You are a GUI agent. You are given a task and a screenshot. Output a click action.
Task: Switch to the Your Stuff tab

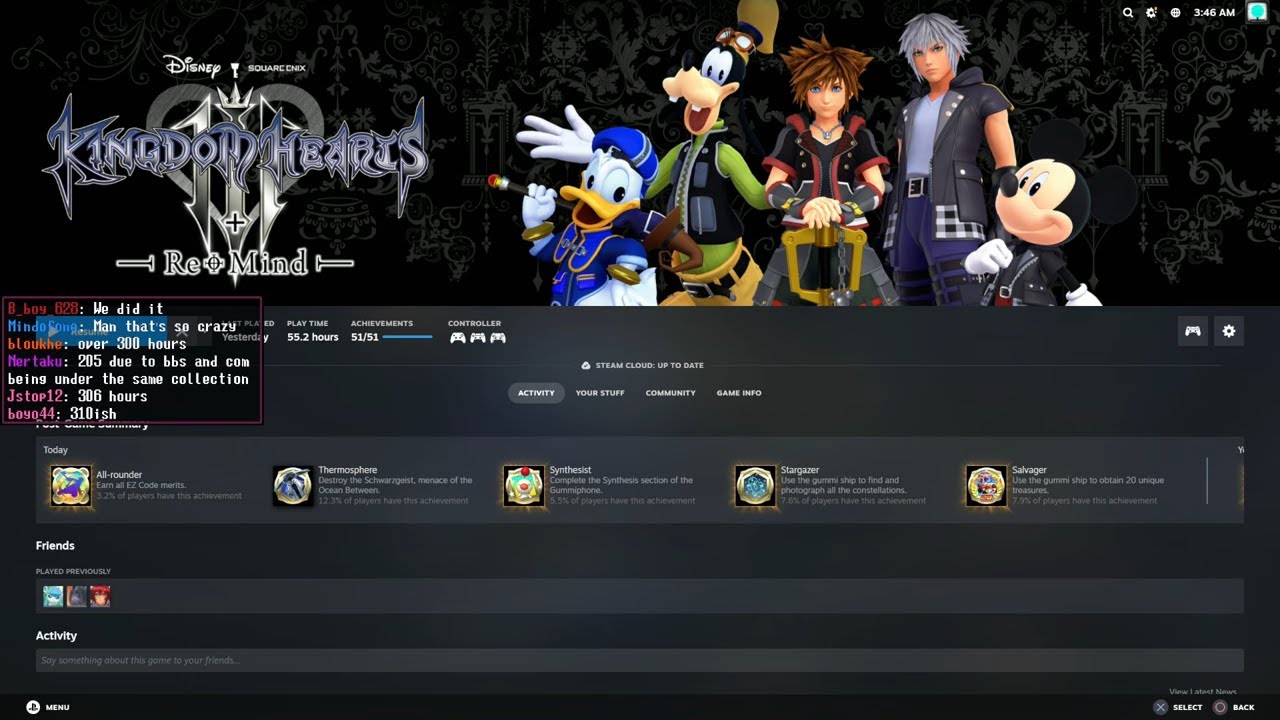click(x=600, y=393)
